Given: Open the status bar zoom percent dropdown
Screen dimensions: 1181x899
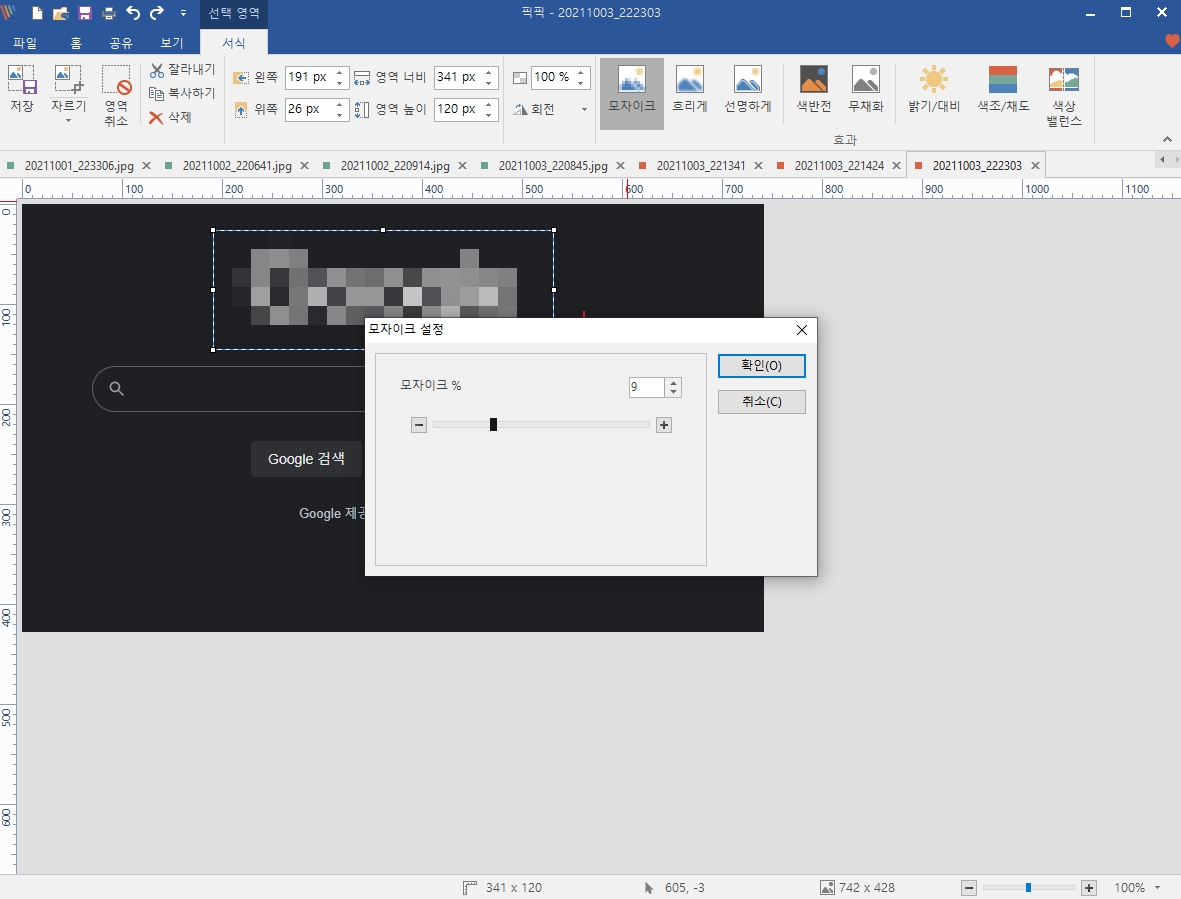Looking at the screenshot, I should [x=1158, y=888].
